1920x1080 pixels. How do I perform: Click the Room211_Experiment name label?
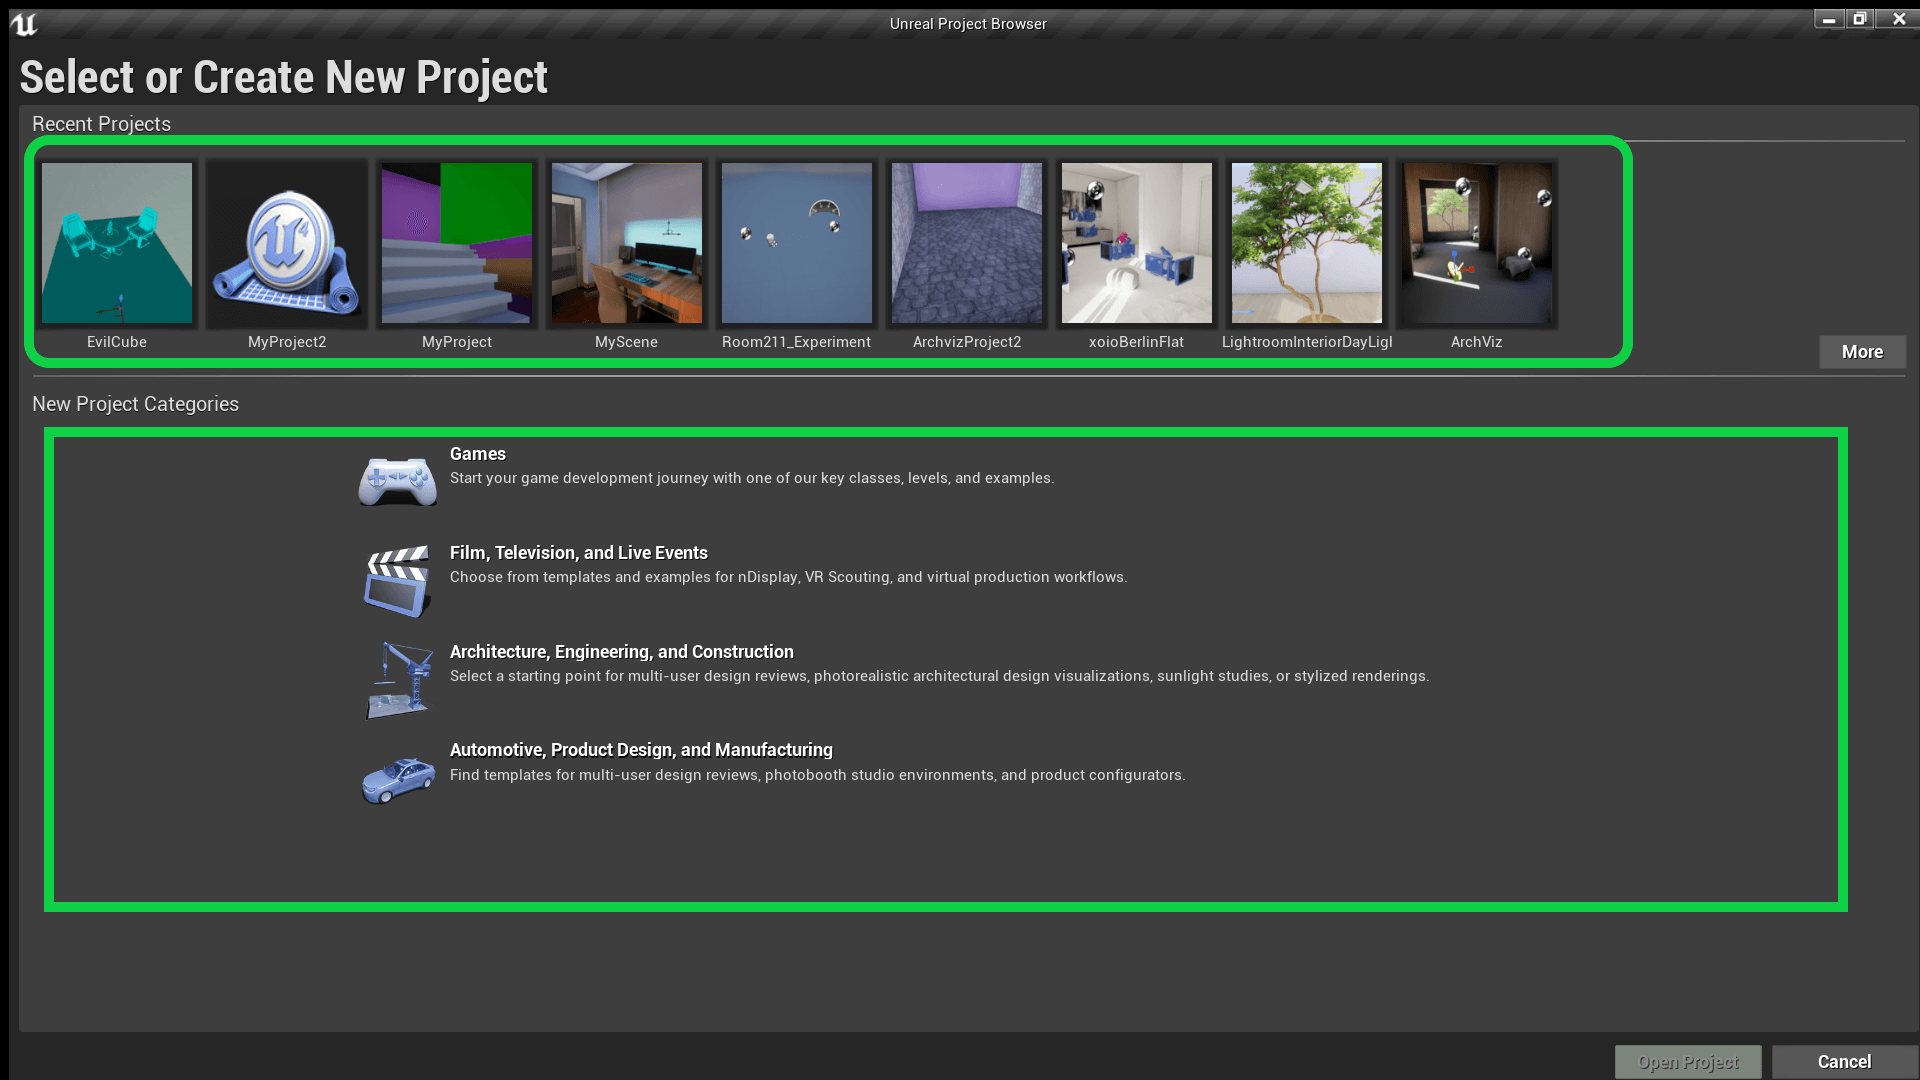[797, 342]
